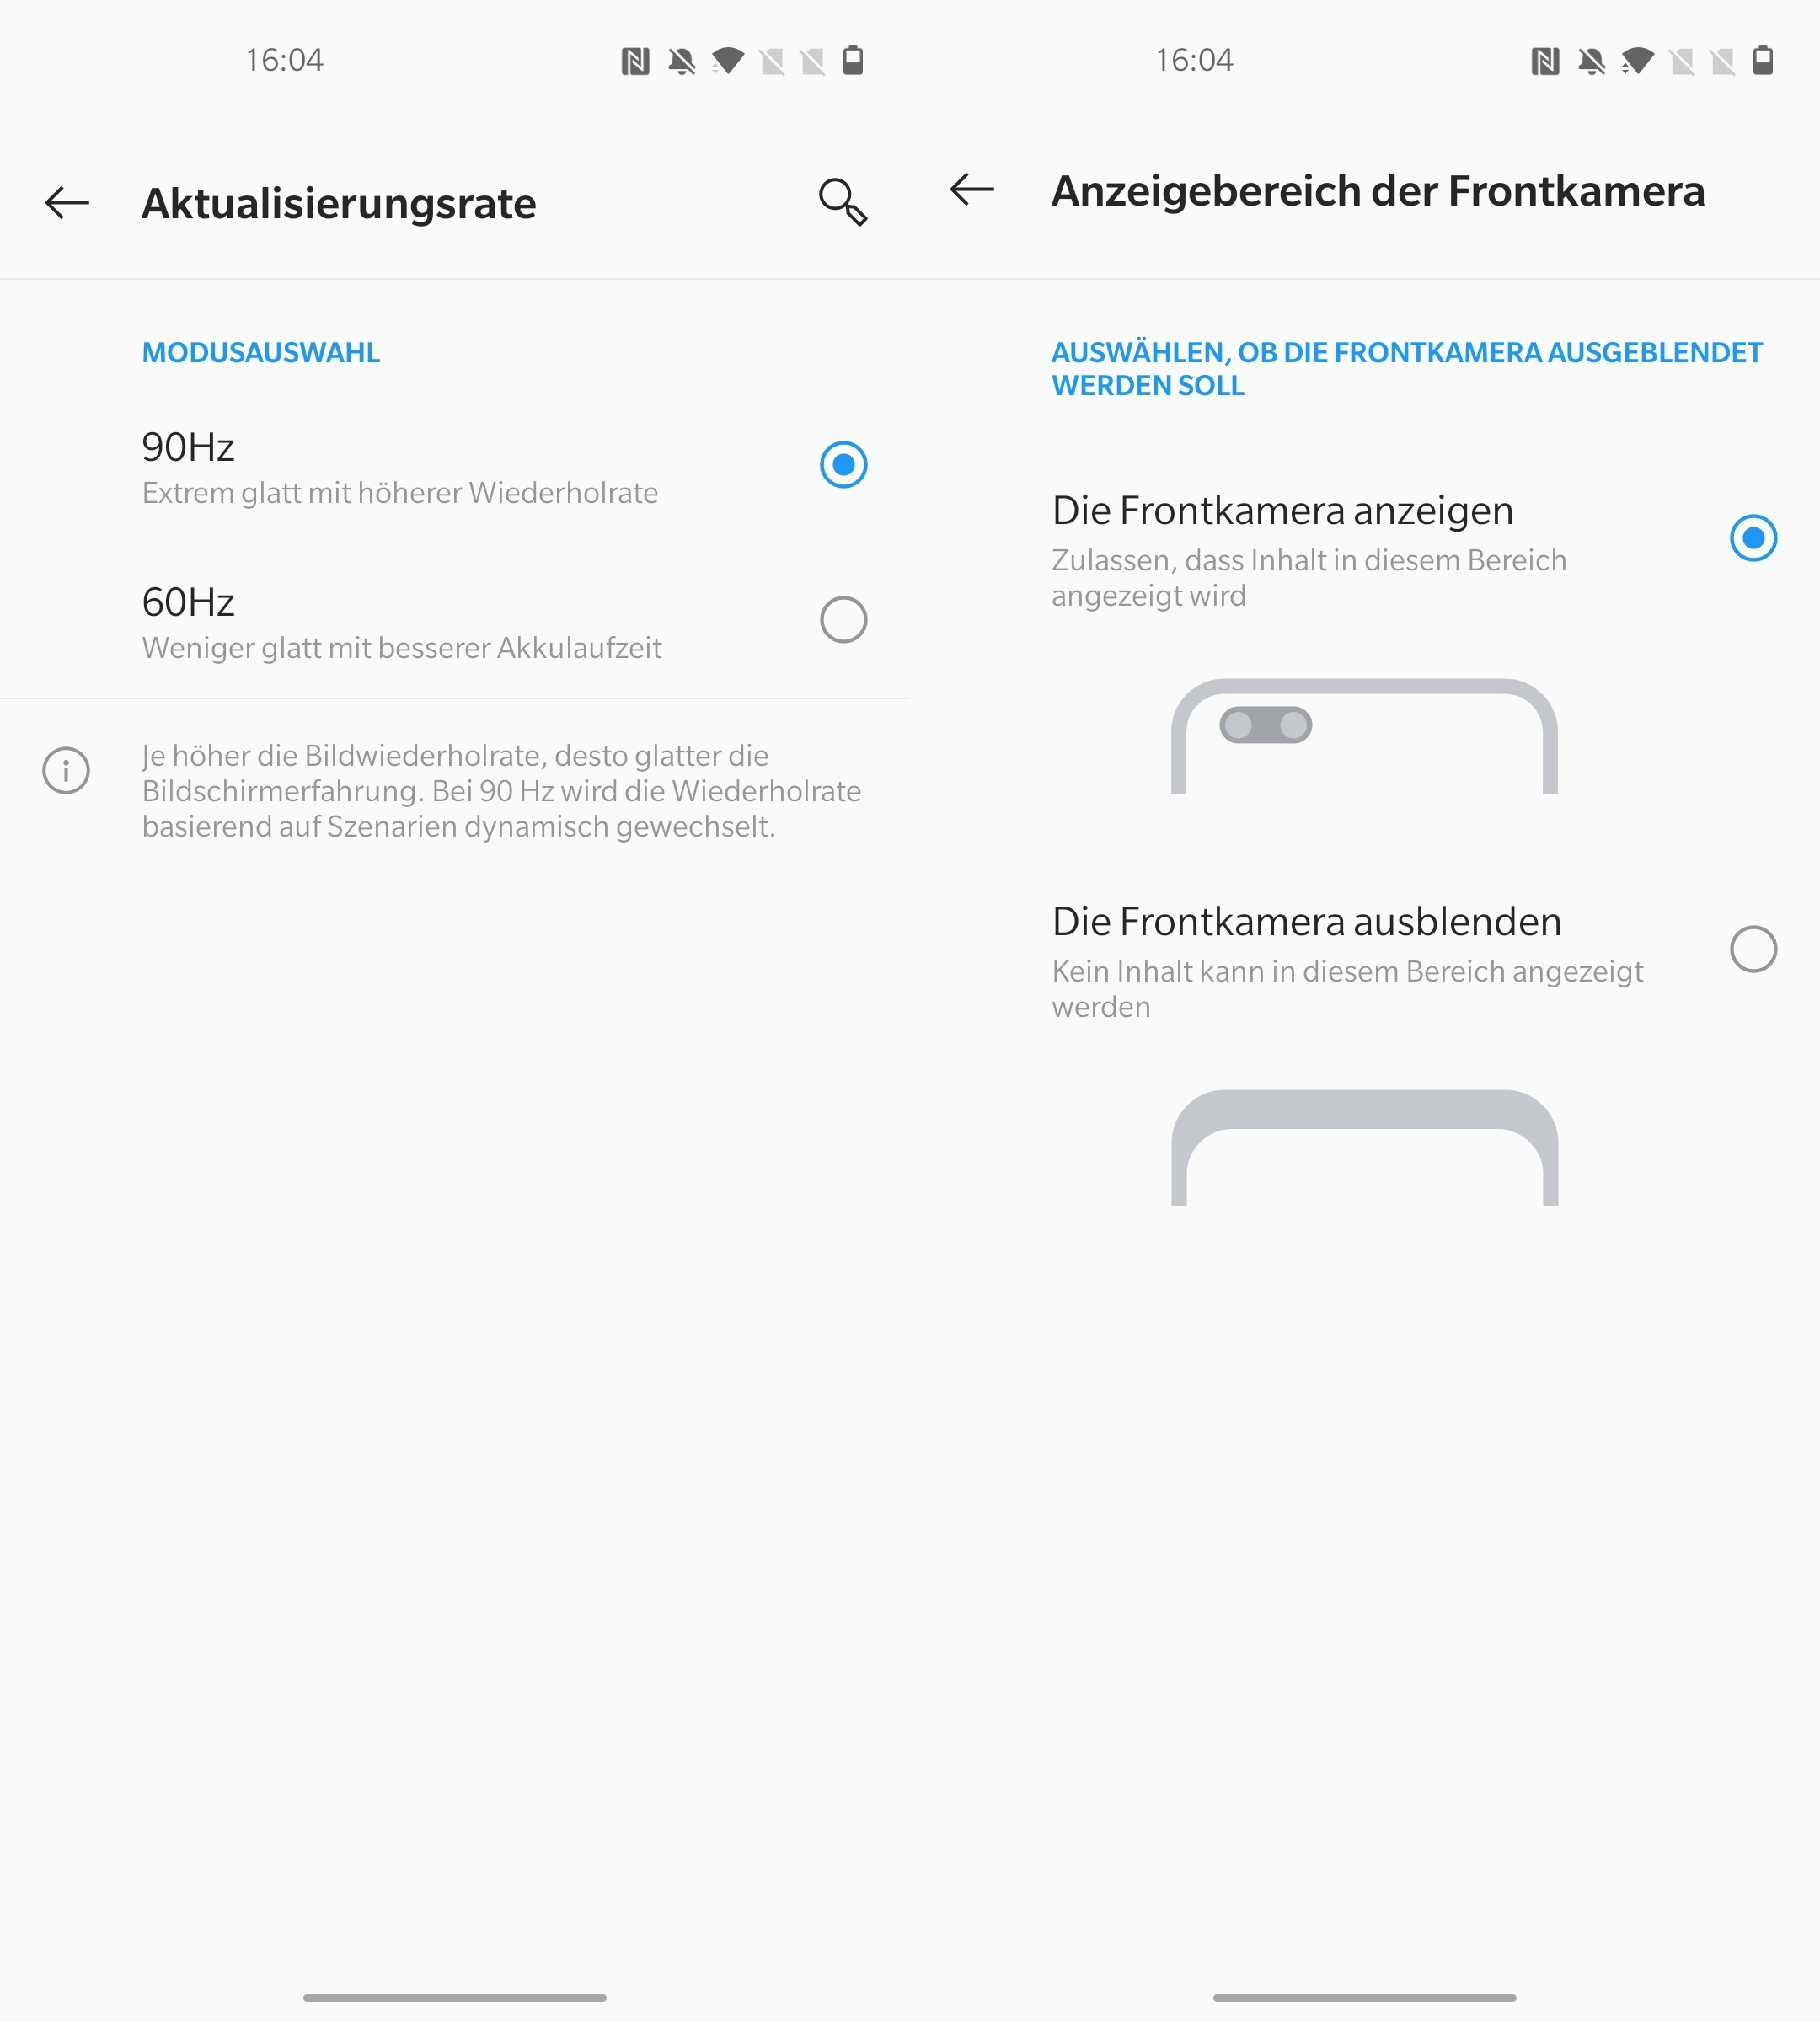Tap the battery icon in right status bar
The width and height of the screenshot is (1820, 2022).
(x=1763, y=61)
